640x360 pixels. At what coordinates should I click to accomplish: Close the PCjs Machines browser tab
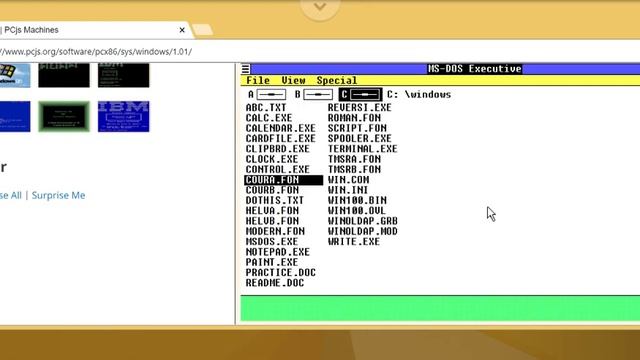(x=182, y=30)
